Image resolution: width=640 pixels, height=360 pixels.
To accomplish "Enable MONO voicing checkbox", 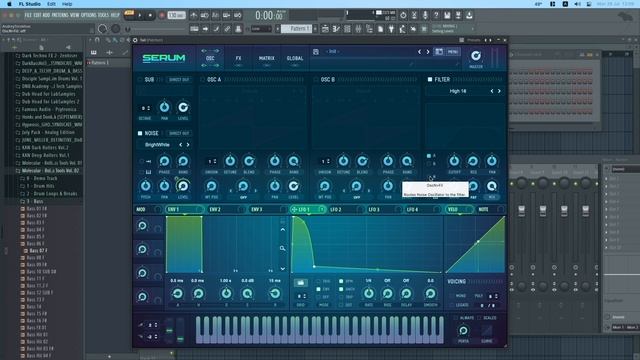I will (x=452, y=296).
